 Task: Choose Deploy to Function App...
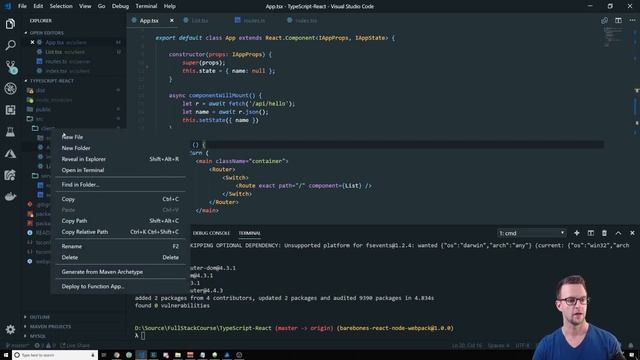[x=120, y=287]
